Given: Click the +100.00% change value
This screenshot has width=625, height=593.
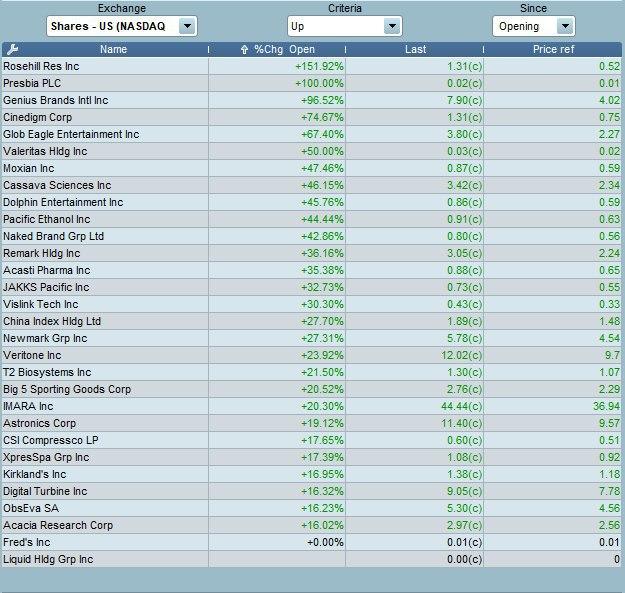Looking at the screenshot, I should [x=319, y=83].
